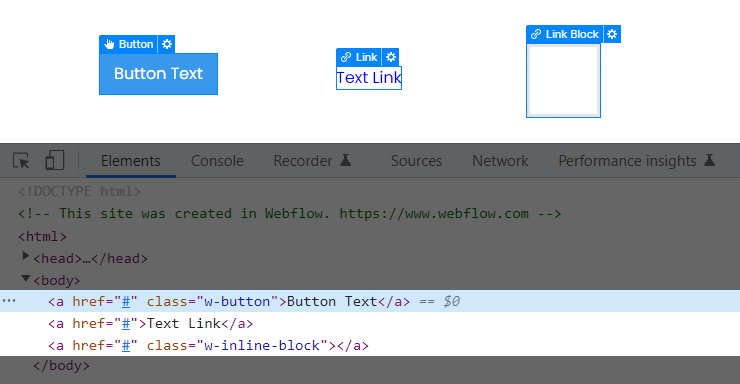Select the empty Link Block box
The height and width of the screenshot is (384, 740).
click(563, 80)
